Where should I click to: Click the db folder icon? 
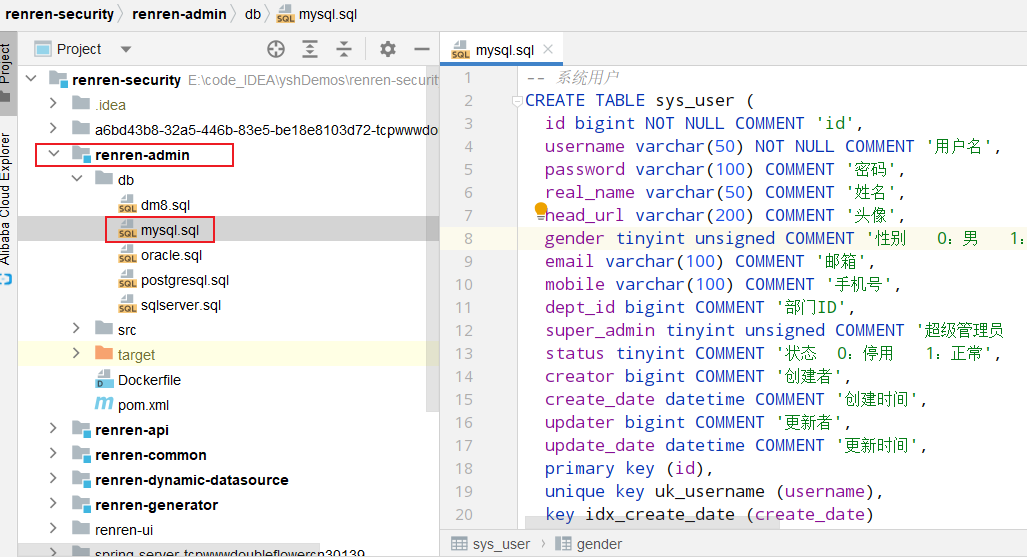pos(103,178)
